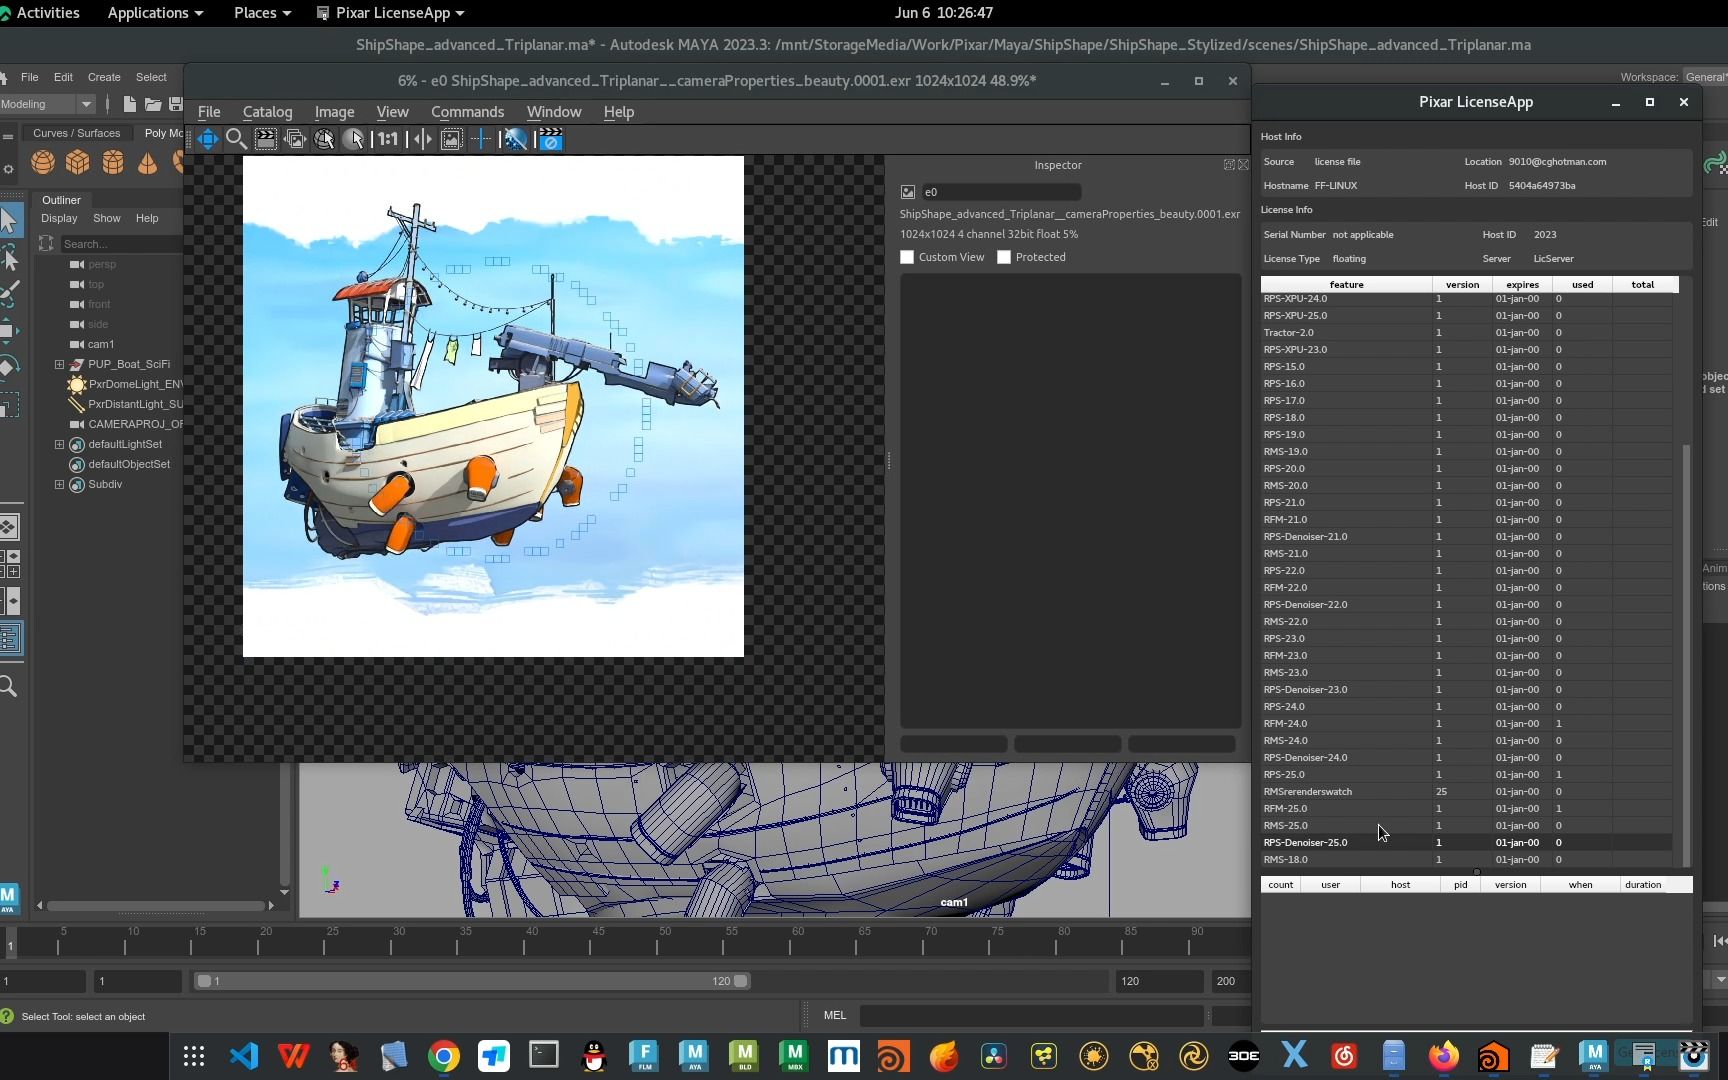Screen dimensions: 1728x1080
Task: Sort license features by the expires column header
Action: pos(1521,284)
